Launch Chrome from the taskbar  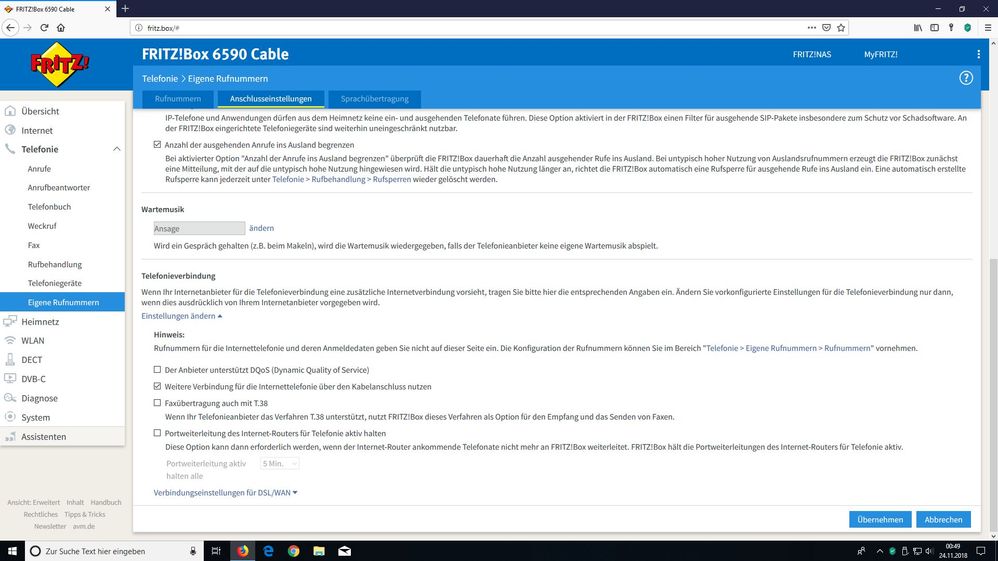pyautogui.click(x=293, y=551)
